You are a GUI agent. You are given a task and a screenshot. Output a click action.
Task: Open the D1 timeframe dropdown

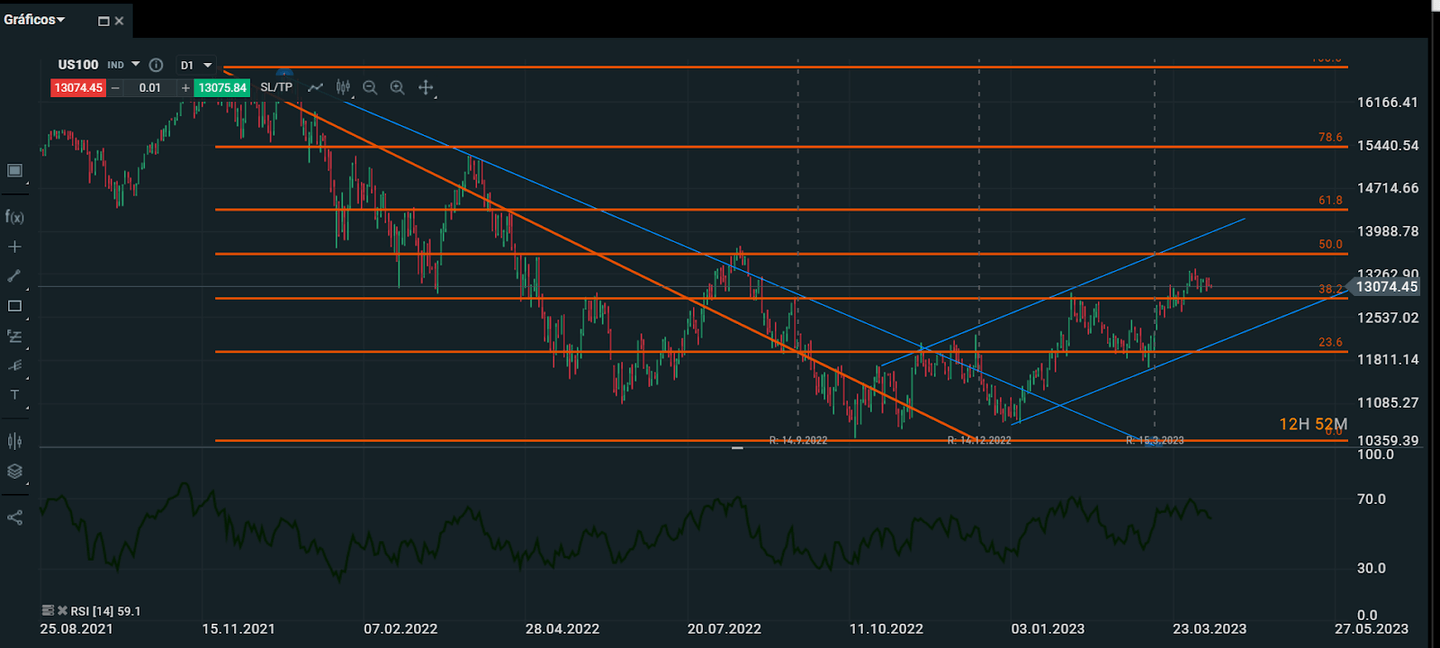196,65
